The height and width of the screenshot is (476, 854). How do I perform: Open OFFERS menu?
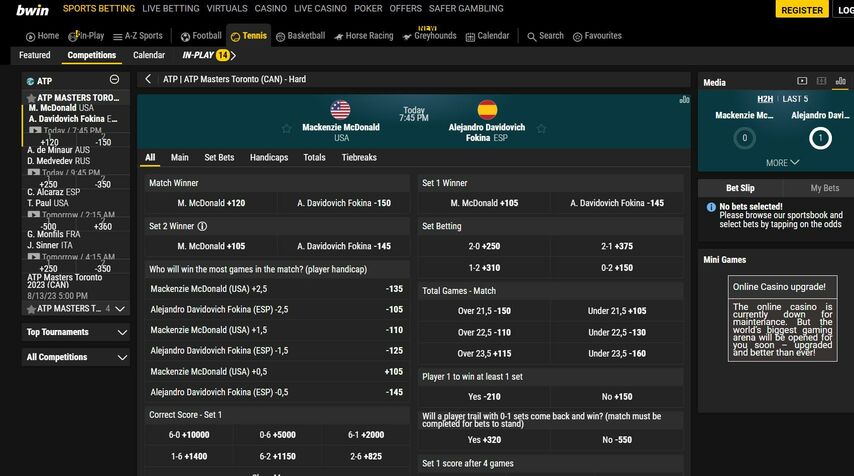click(x=405, y=9)
